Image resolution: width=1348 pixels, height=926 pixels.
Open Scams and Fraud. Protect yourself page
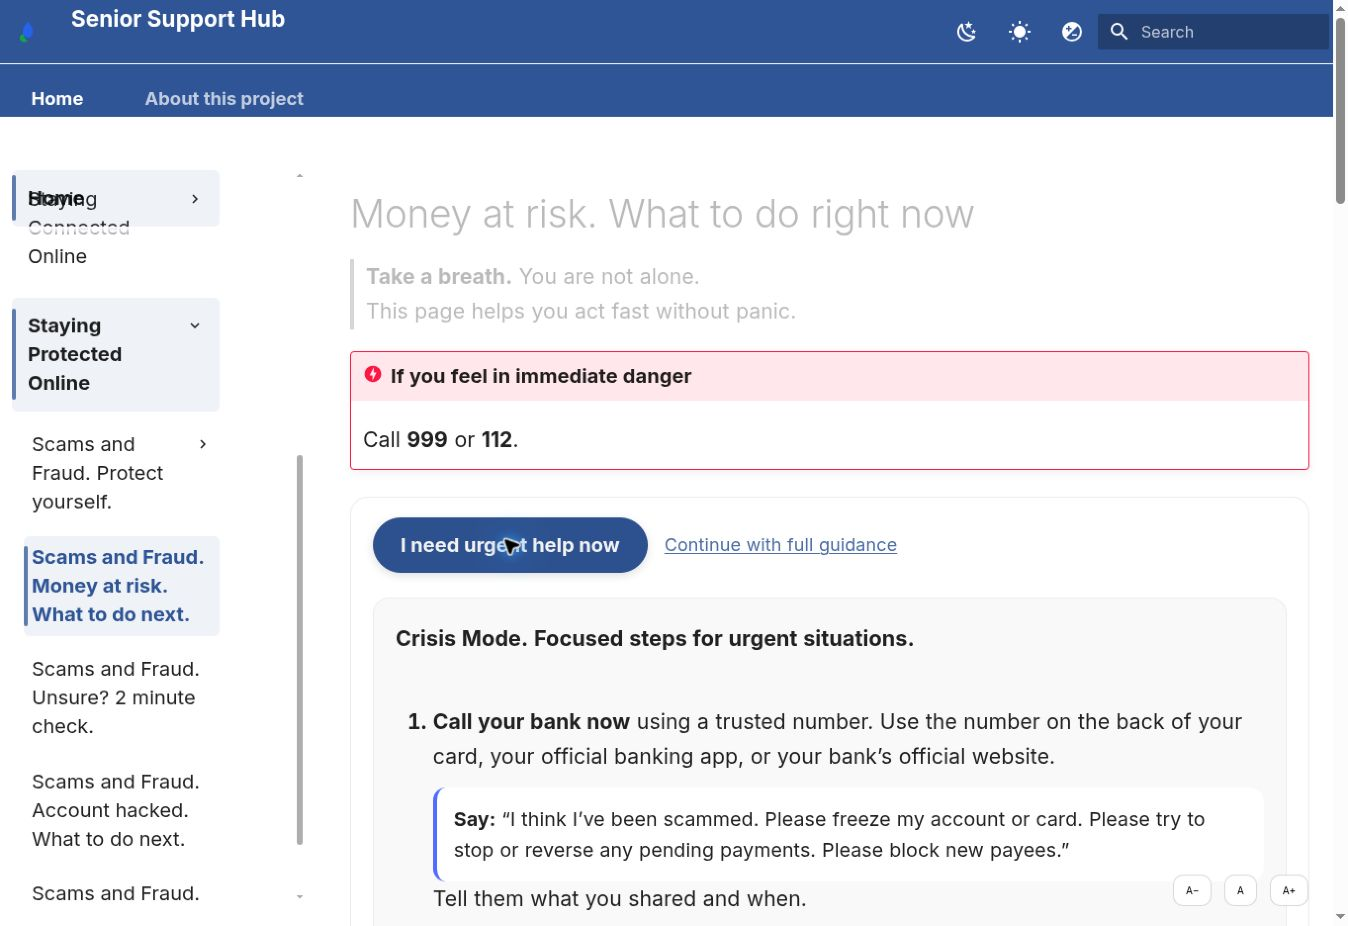point(98,473)
